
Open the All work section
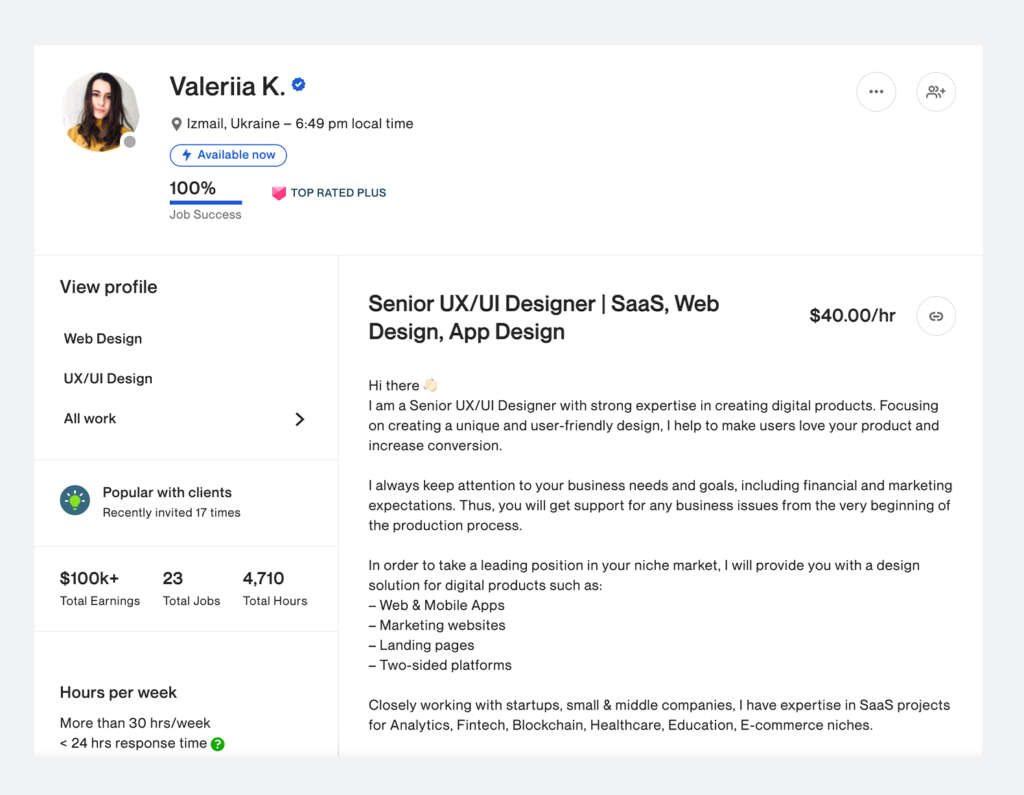coord(90,419)
